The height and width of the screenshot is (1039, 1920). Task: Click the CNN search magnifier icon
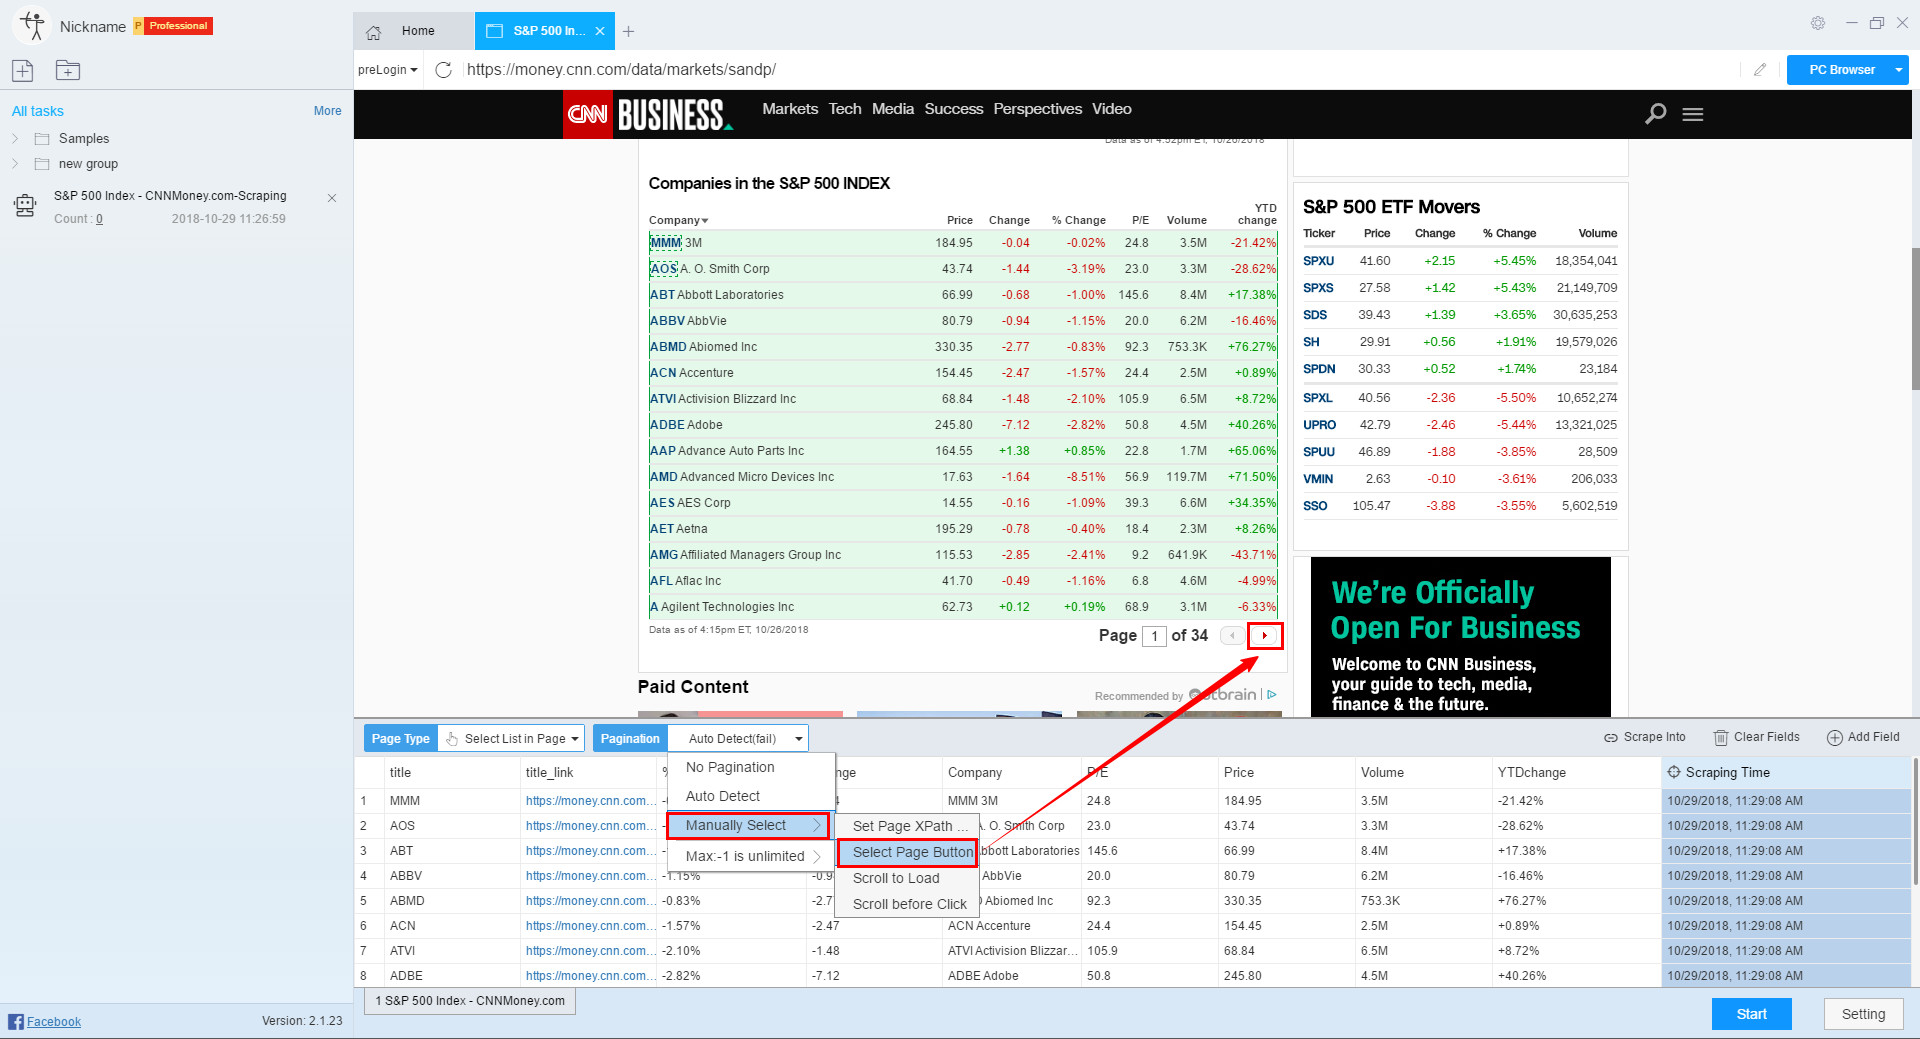click(x=1656, y=114)
